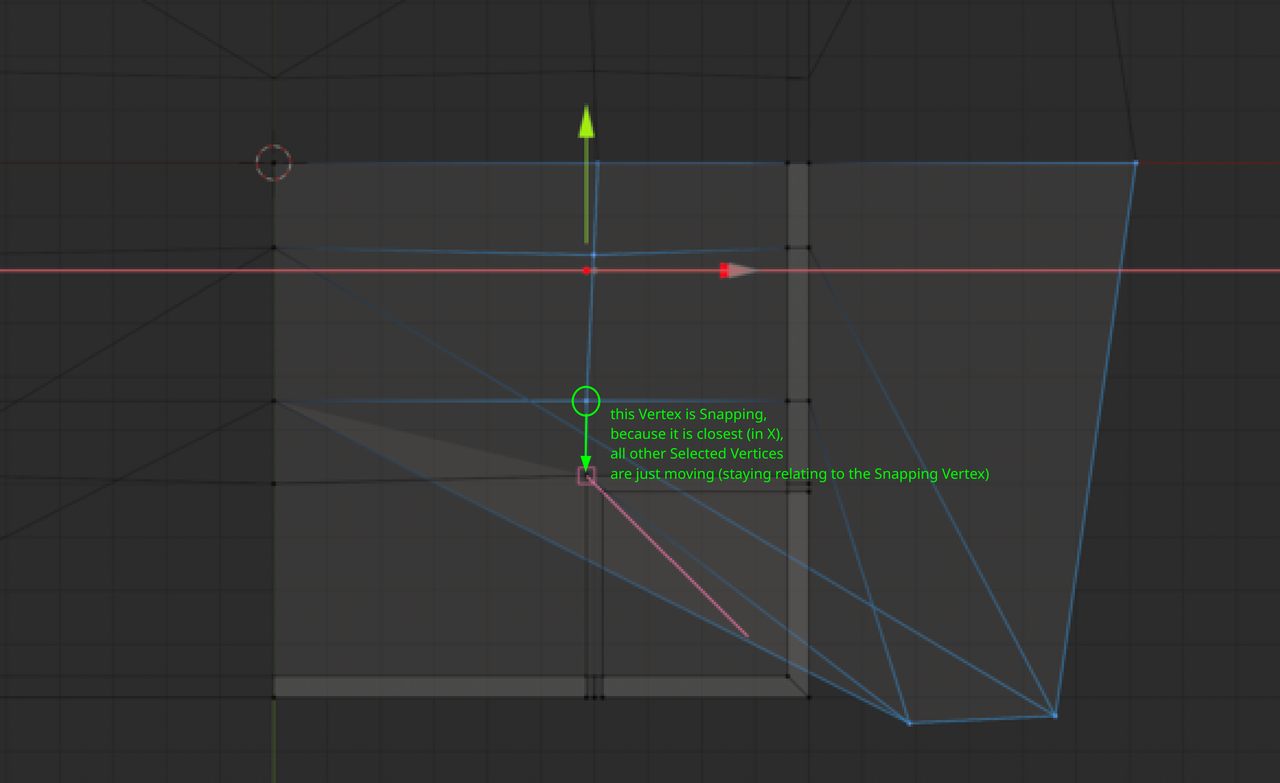
Task: Click the 3D cursor red-white dashed circle
Action: 273,162
